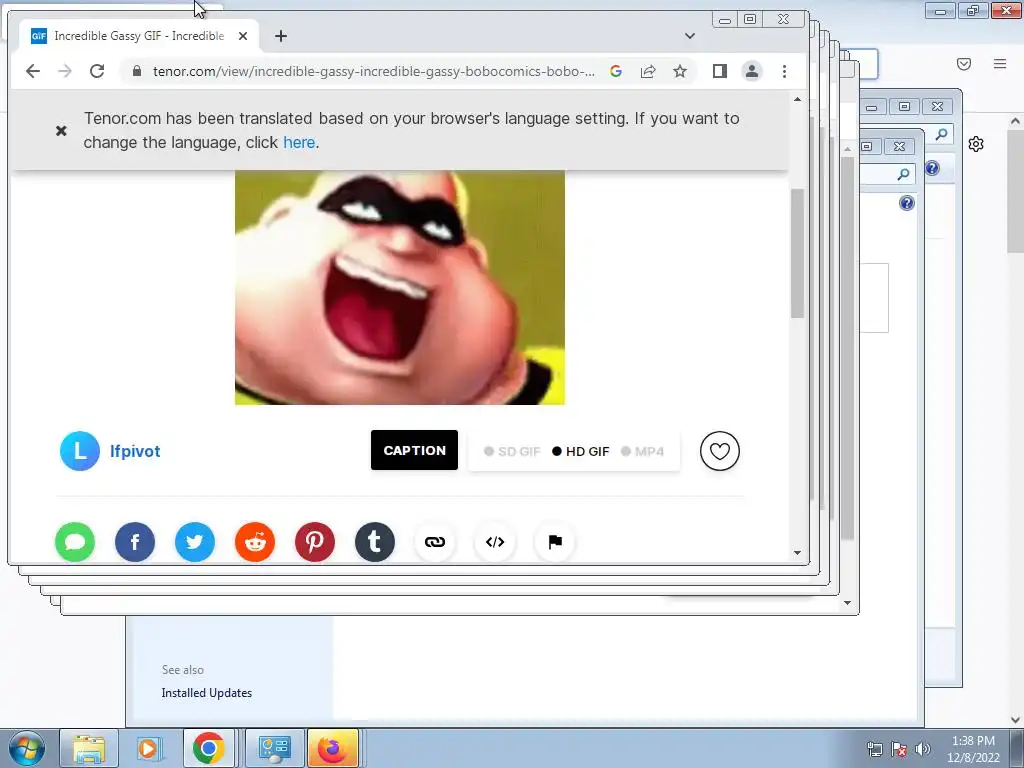Image resolution: width=1024 pixels, height=768 pixels.
Task: Favorite the GIF with heart
Action: tap(720, 451)
